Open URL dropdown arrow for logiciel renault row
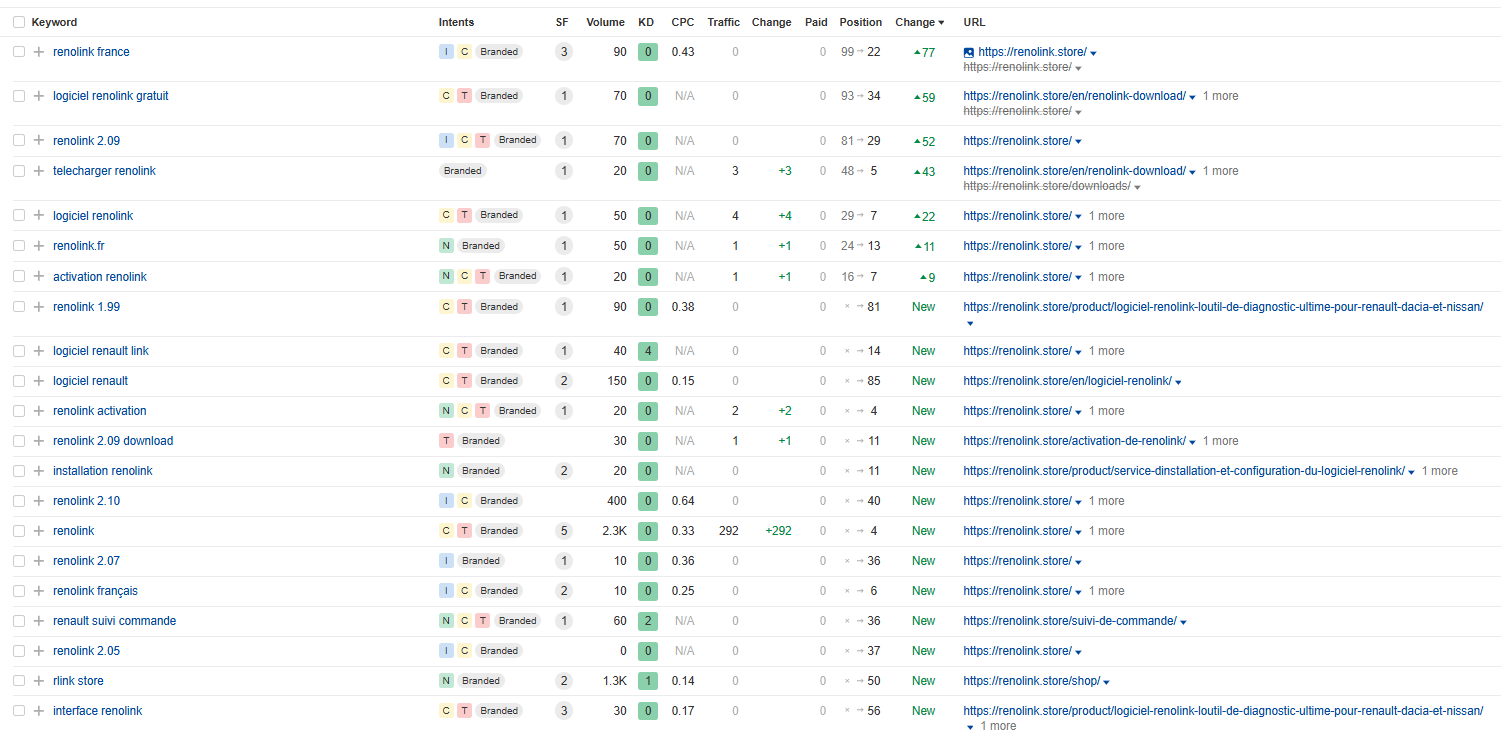Image resolution: width=1501 pixels, height=738 pixels. click(1179, 382)
